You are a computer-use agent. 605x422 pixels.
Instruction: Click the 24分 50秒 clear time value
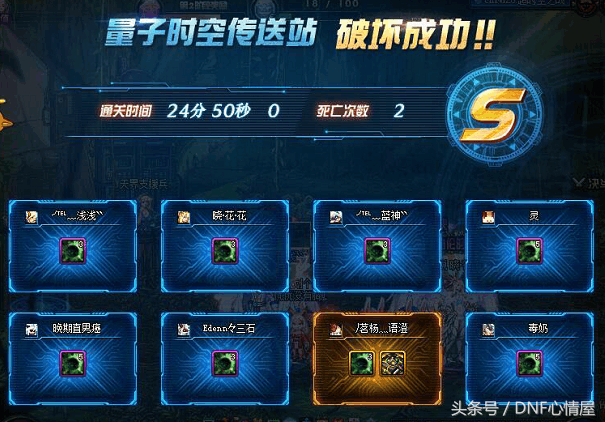pyautogui.click(x=209, y=111)
